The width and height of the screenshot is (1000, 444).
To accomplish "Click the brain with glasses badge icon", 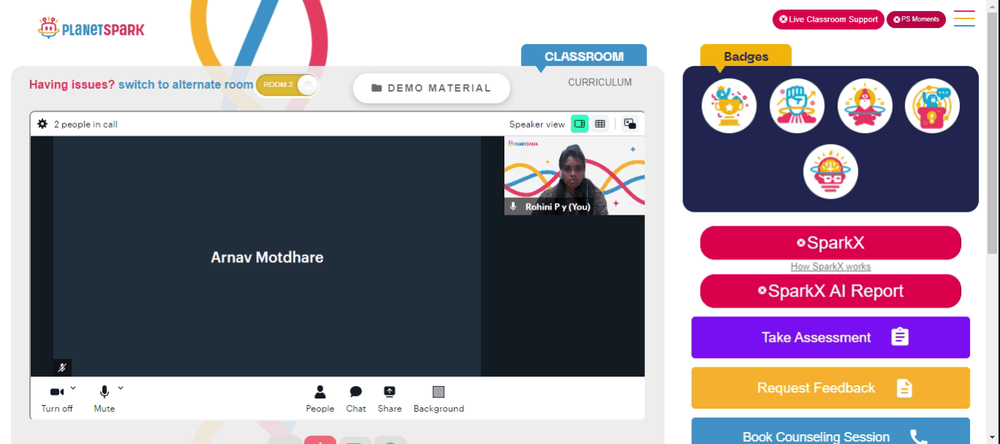I will (x=830, y=172).
